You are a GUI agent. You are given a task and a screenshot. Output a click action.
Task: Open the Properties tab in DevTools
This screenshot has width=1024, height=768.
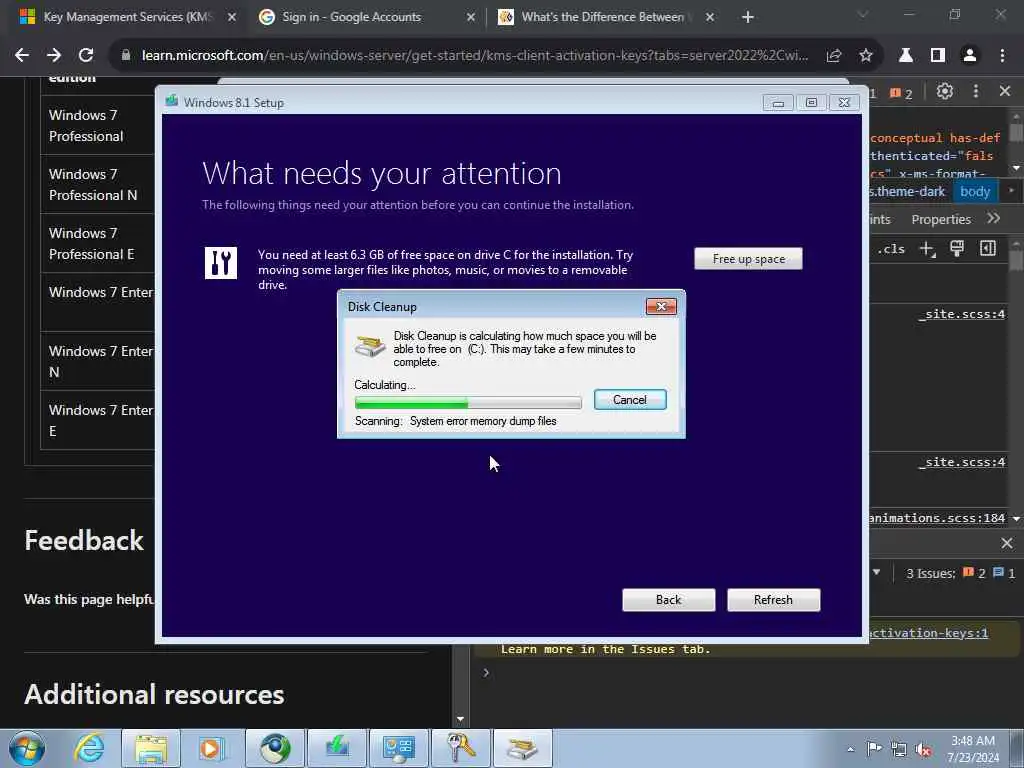(940, 219)
